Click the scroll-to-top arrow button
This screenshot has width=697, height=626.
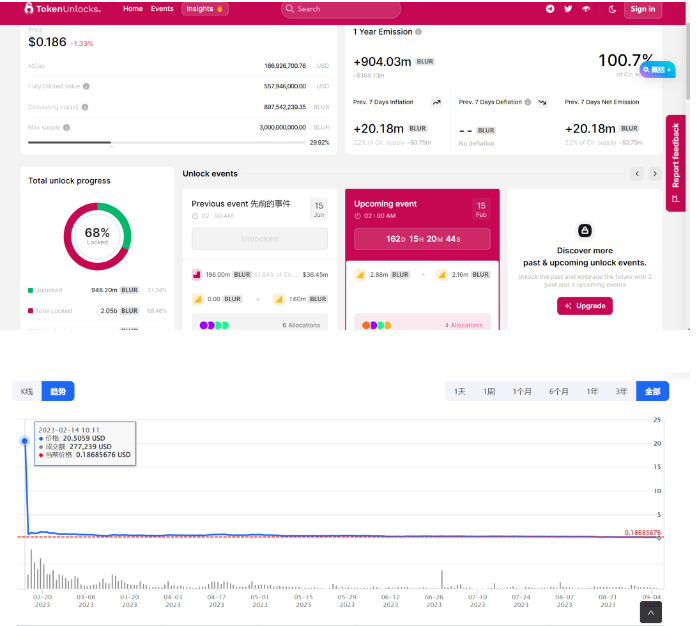click(651, 613)
